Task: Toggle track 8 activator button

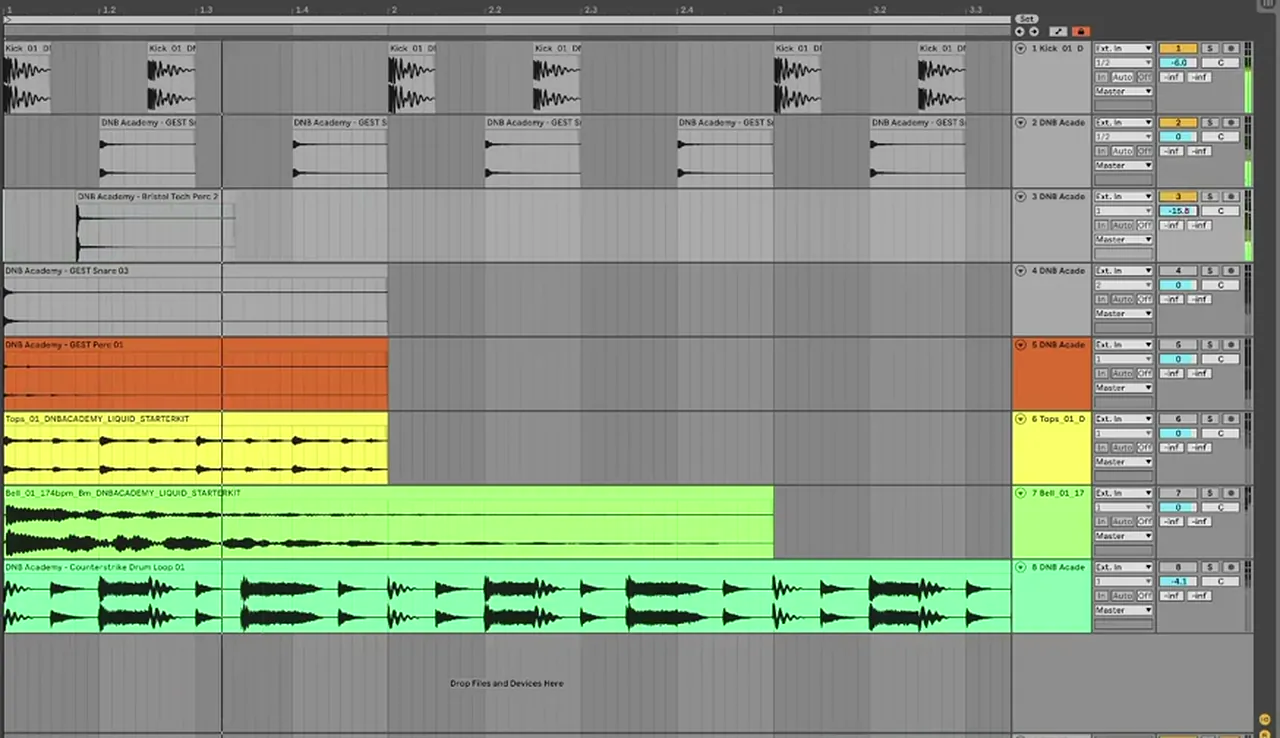Action: point(1178,566)
